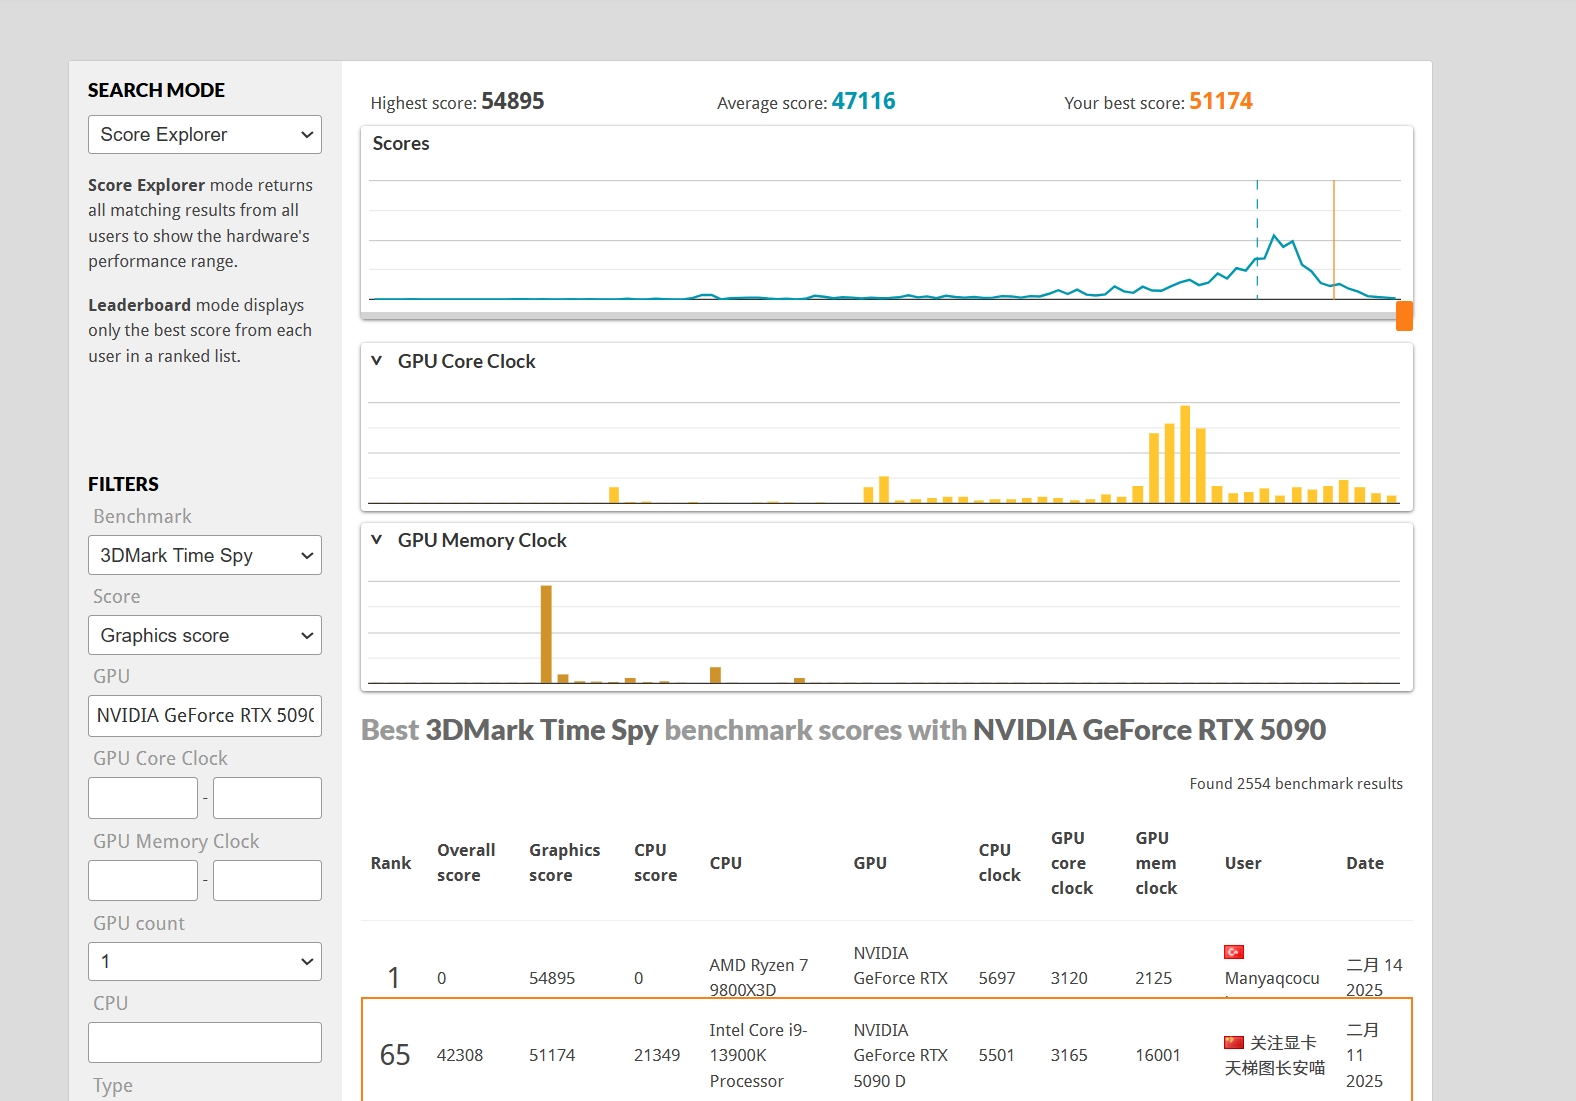This screenshot has width=1576, height=1101.
Task: Click the Found 2554 benchmark results text
Action: pyautogui.click(x=1296, y=784)
